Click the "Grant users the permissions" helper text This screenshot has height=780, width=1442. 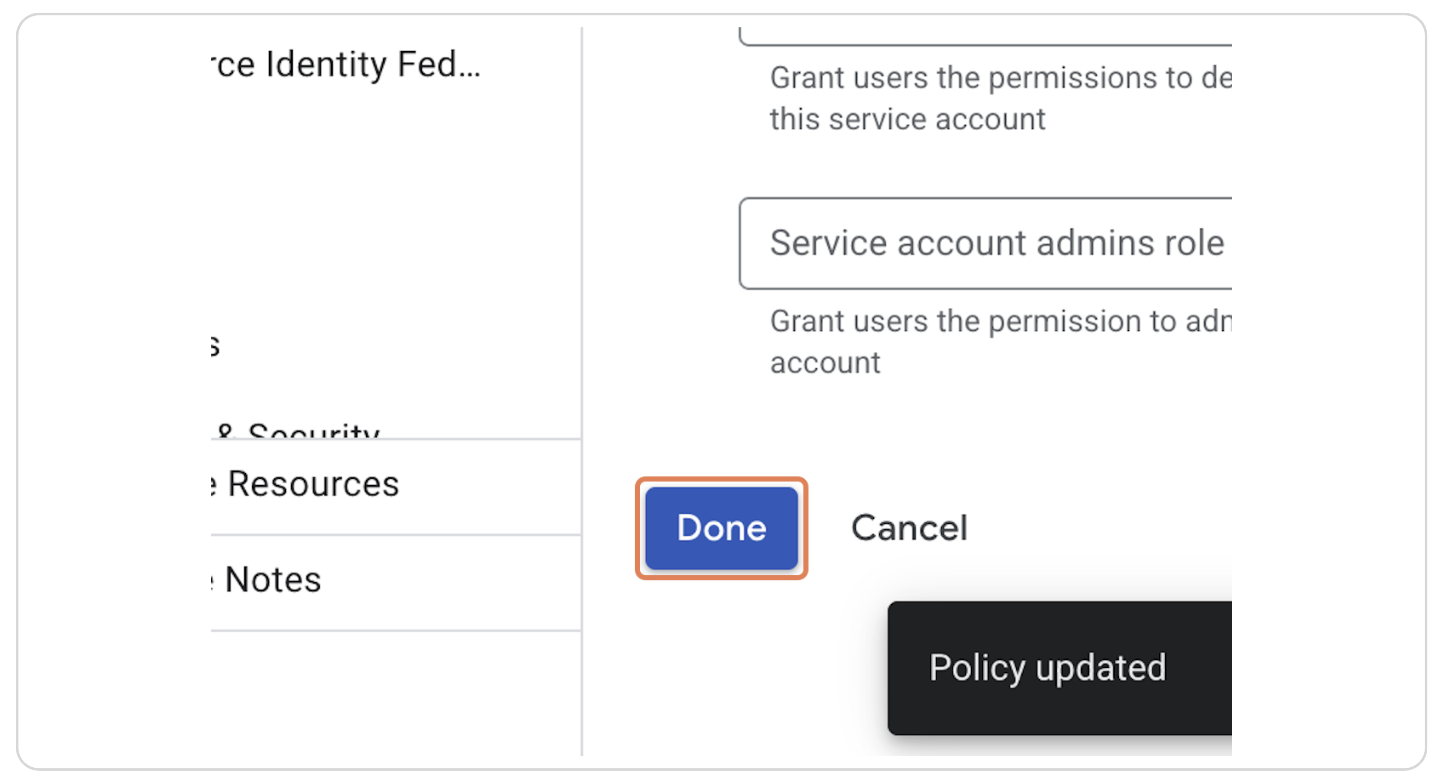[x=1000, y=78]
